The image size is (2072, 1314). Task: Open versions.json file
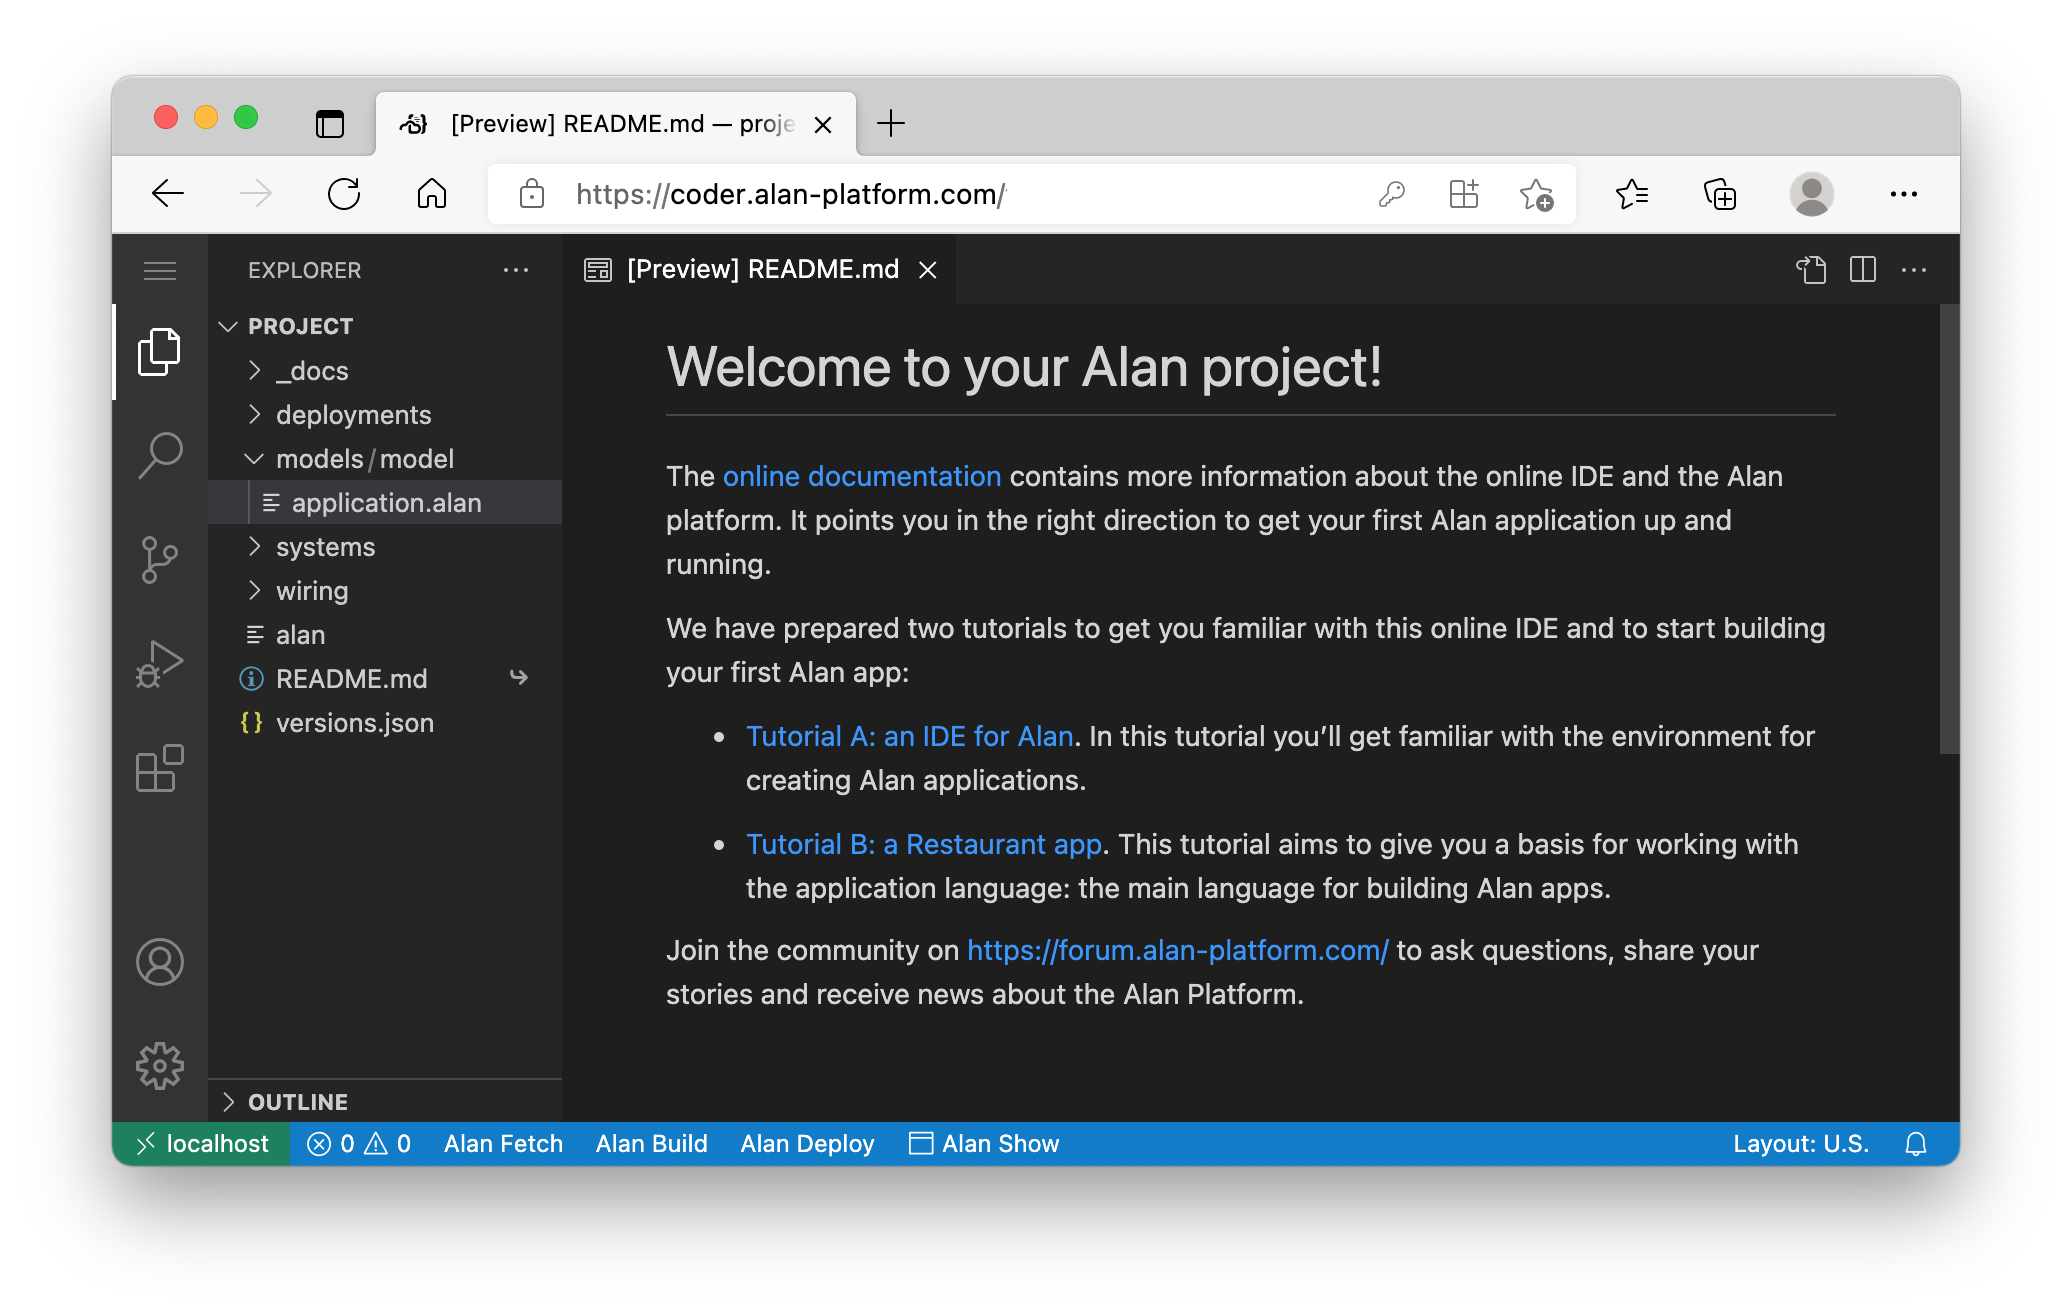[385, 723]
